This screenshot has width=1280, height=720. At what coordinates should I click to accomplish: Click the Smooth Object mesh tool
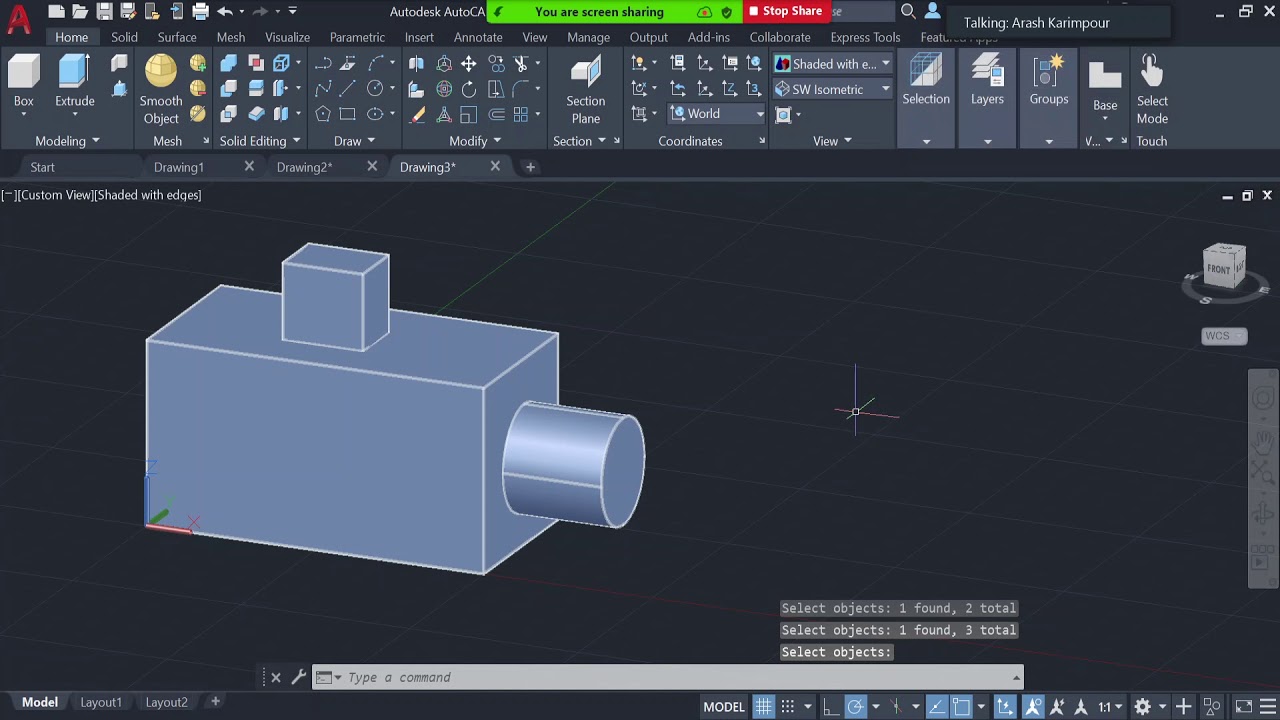coord(161,90)
